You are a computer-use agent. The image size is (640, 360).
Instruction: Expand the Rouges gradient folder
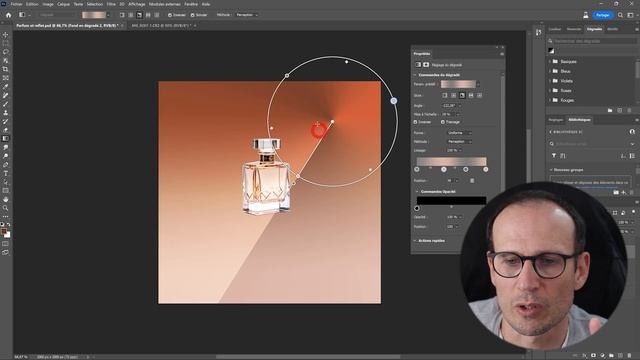click(550, 100)
